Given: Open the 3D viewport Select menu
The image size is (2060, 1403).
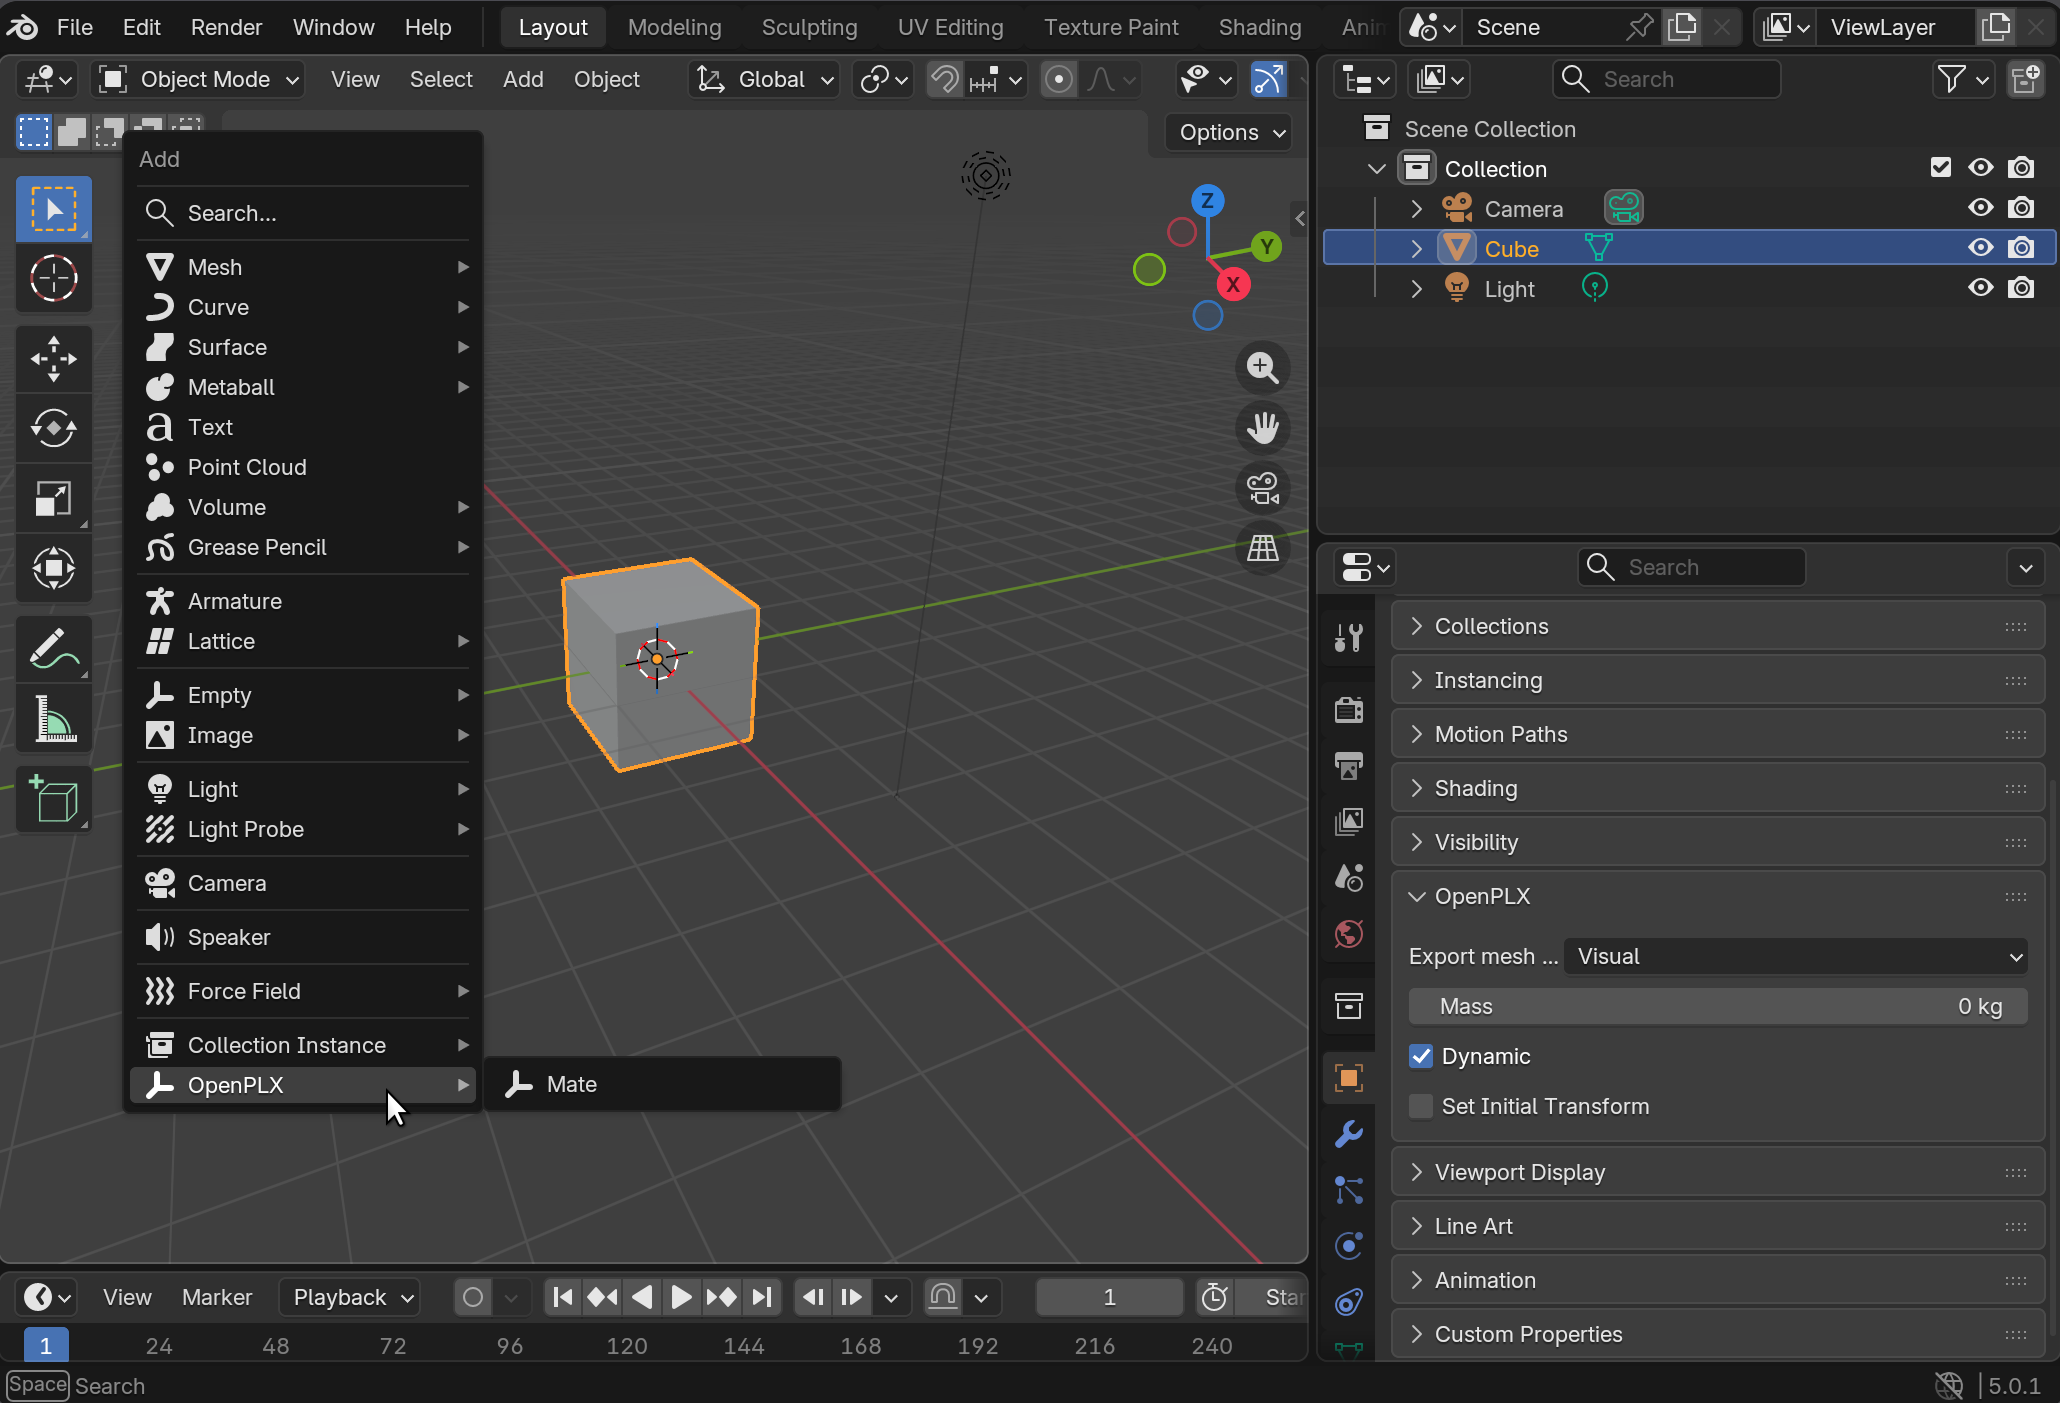Looking at the screenshot, I should [441, 79].
